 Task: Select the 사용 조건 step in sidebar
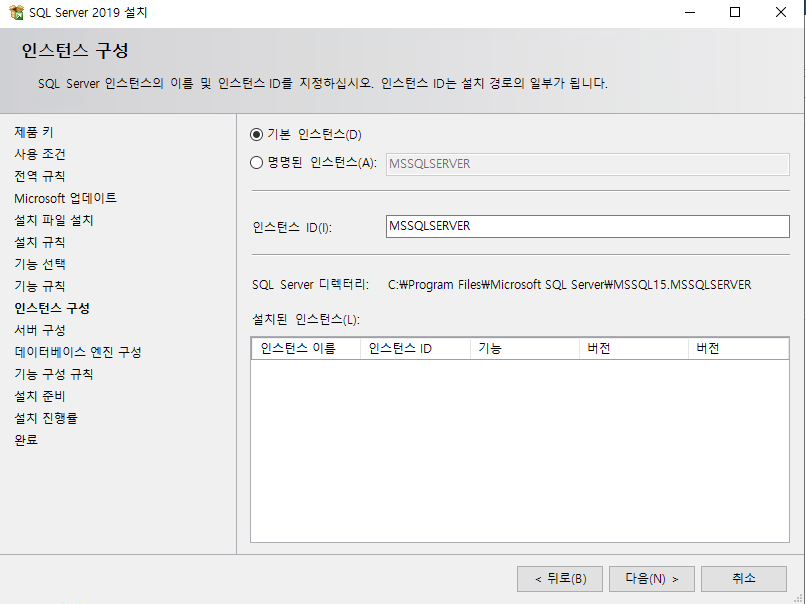[40, 154]
